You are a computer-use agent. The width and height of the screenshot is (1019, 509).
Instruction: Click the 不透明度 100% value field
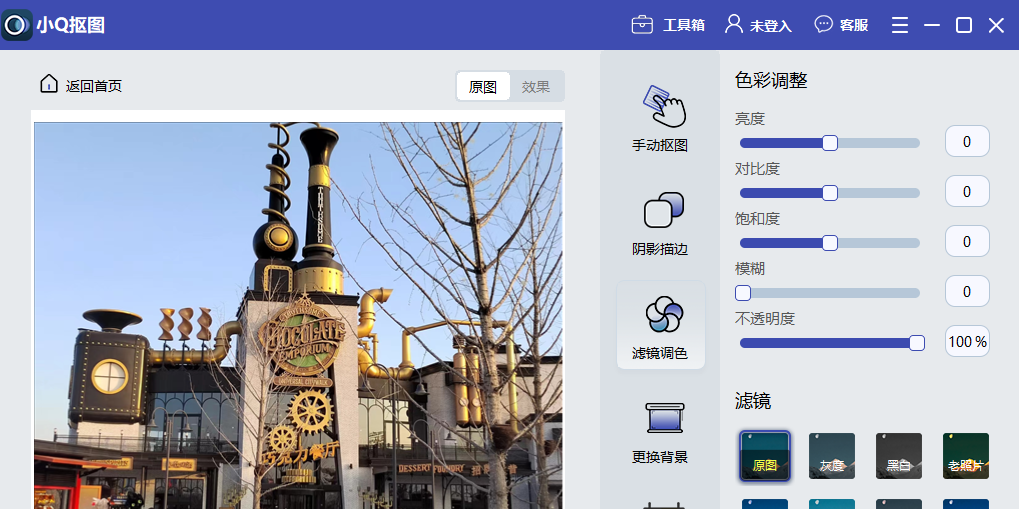coord(967,341)
